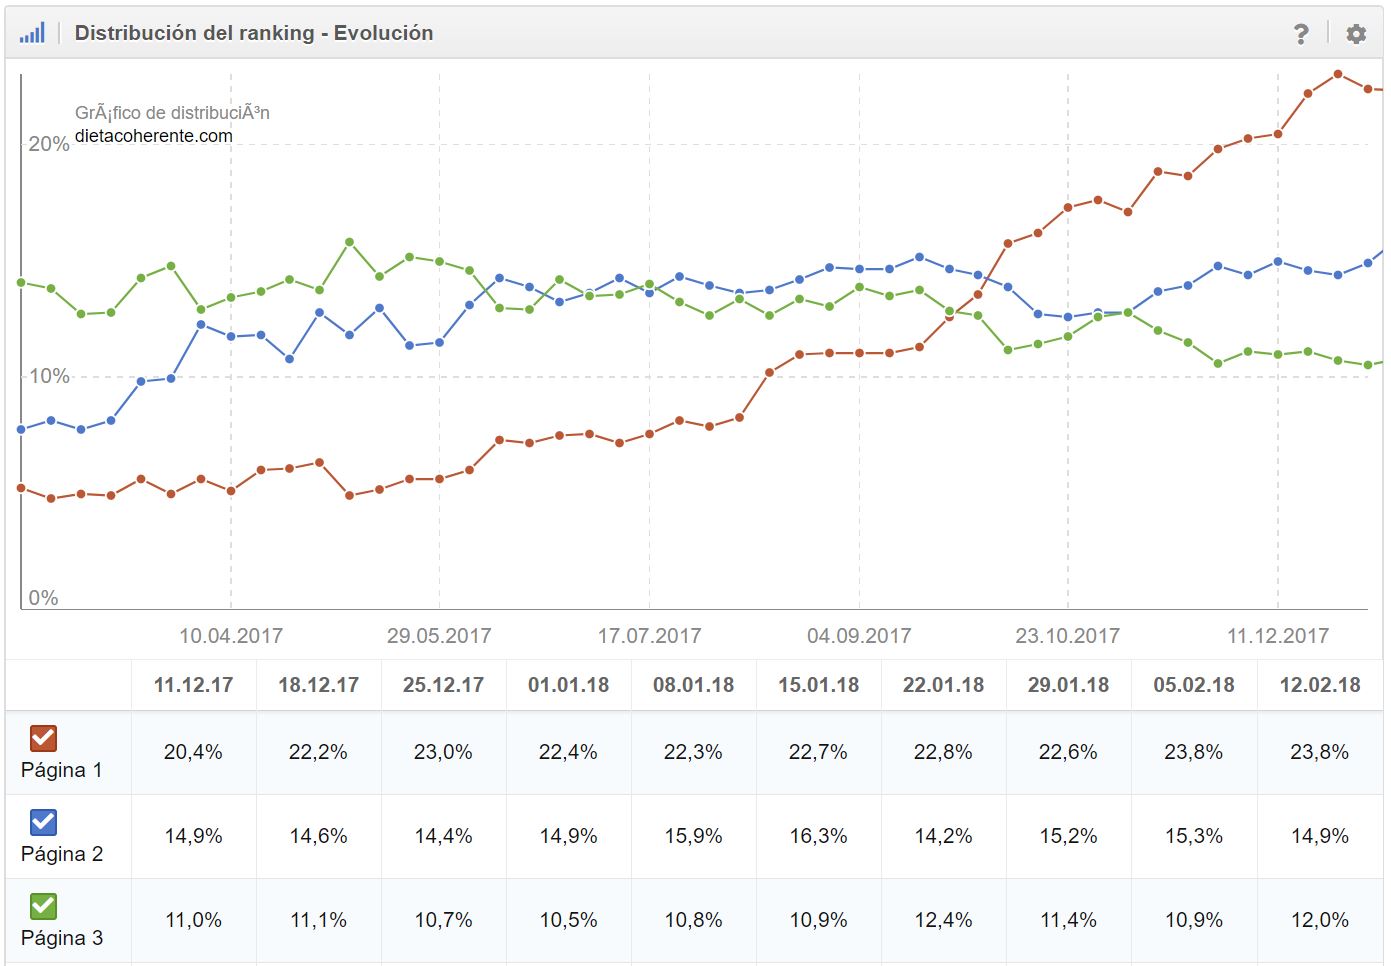Image resolution: width=1391 pixels, height=966 pixels.
Task: Disable the Página 3 green checkbox
Action: 44,906
